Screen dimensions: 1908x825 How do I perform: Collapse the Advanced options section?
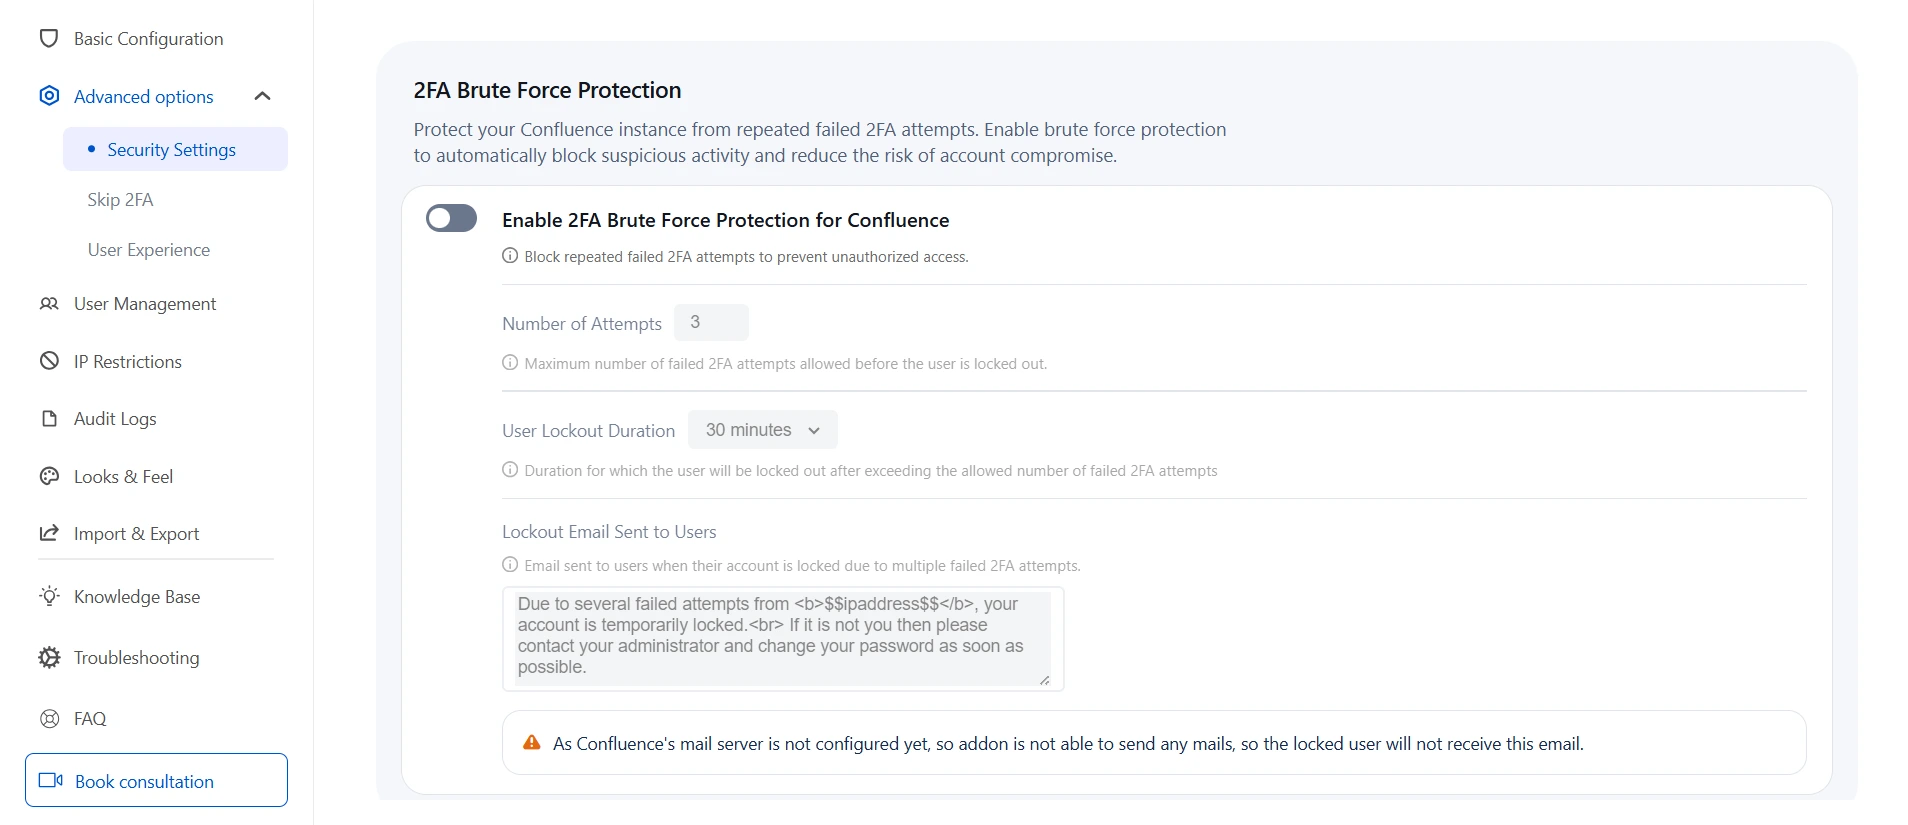click(262, 95)
